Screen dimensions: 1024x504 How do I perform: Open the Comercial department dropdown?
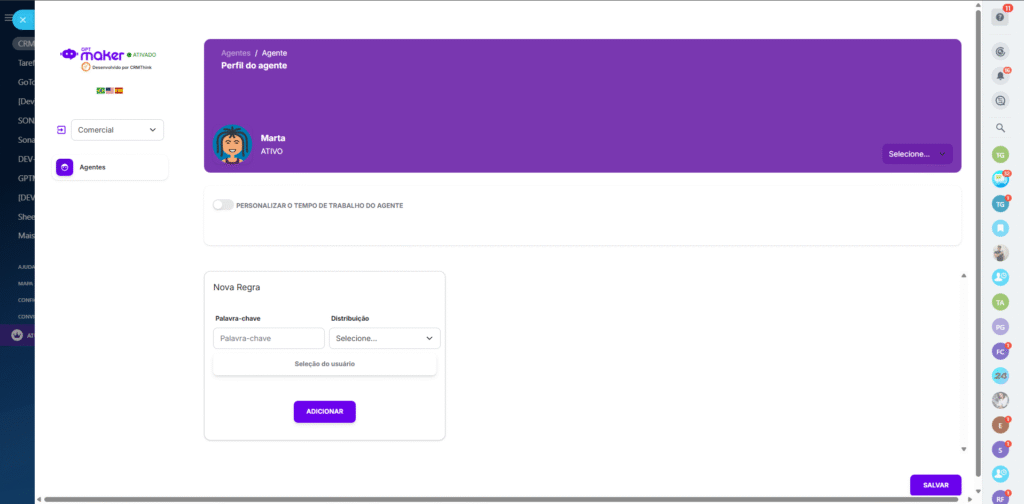click(x=117, y=130)
